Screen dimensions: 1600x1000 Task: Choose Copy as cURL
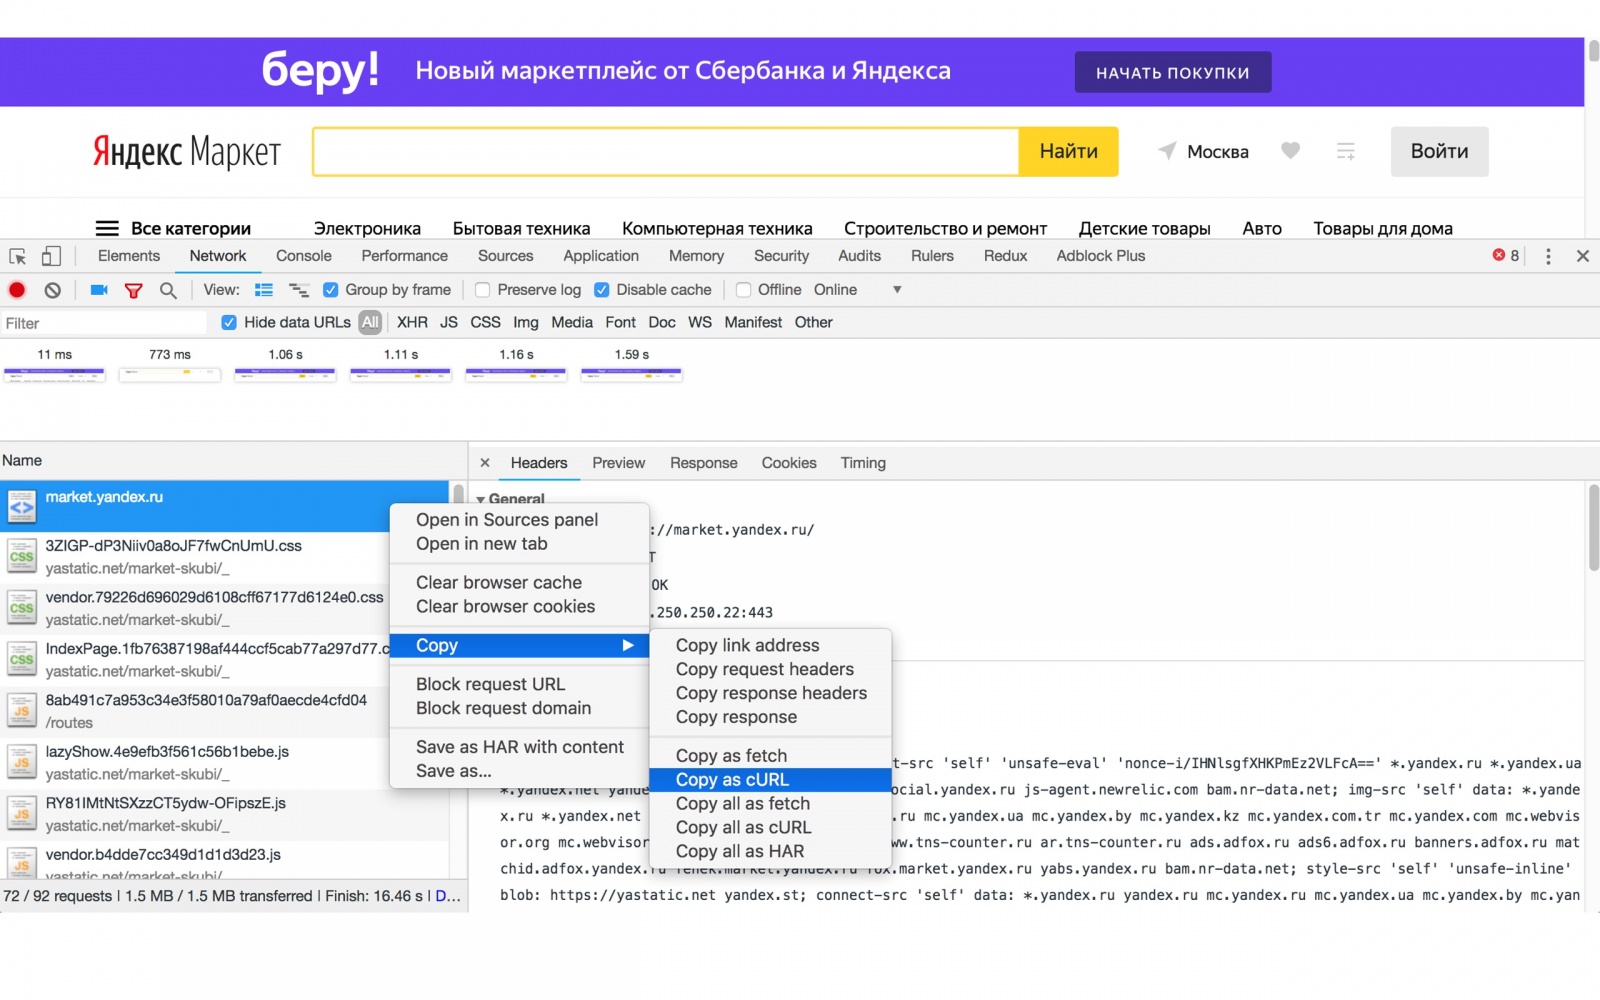coord(770,780)
